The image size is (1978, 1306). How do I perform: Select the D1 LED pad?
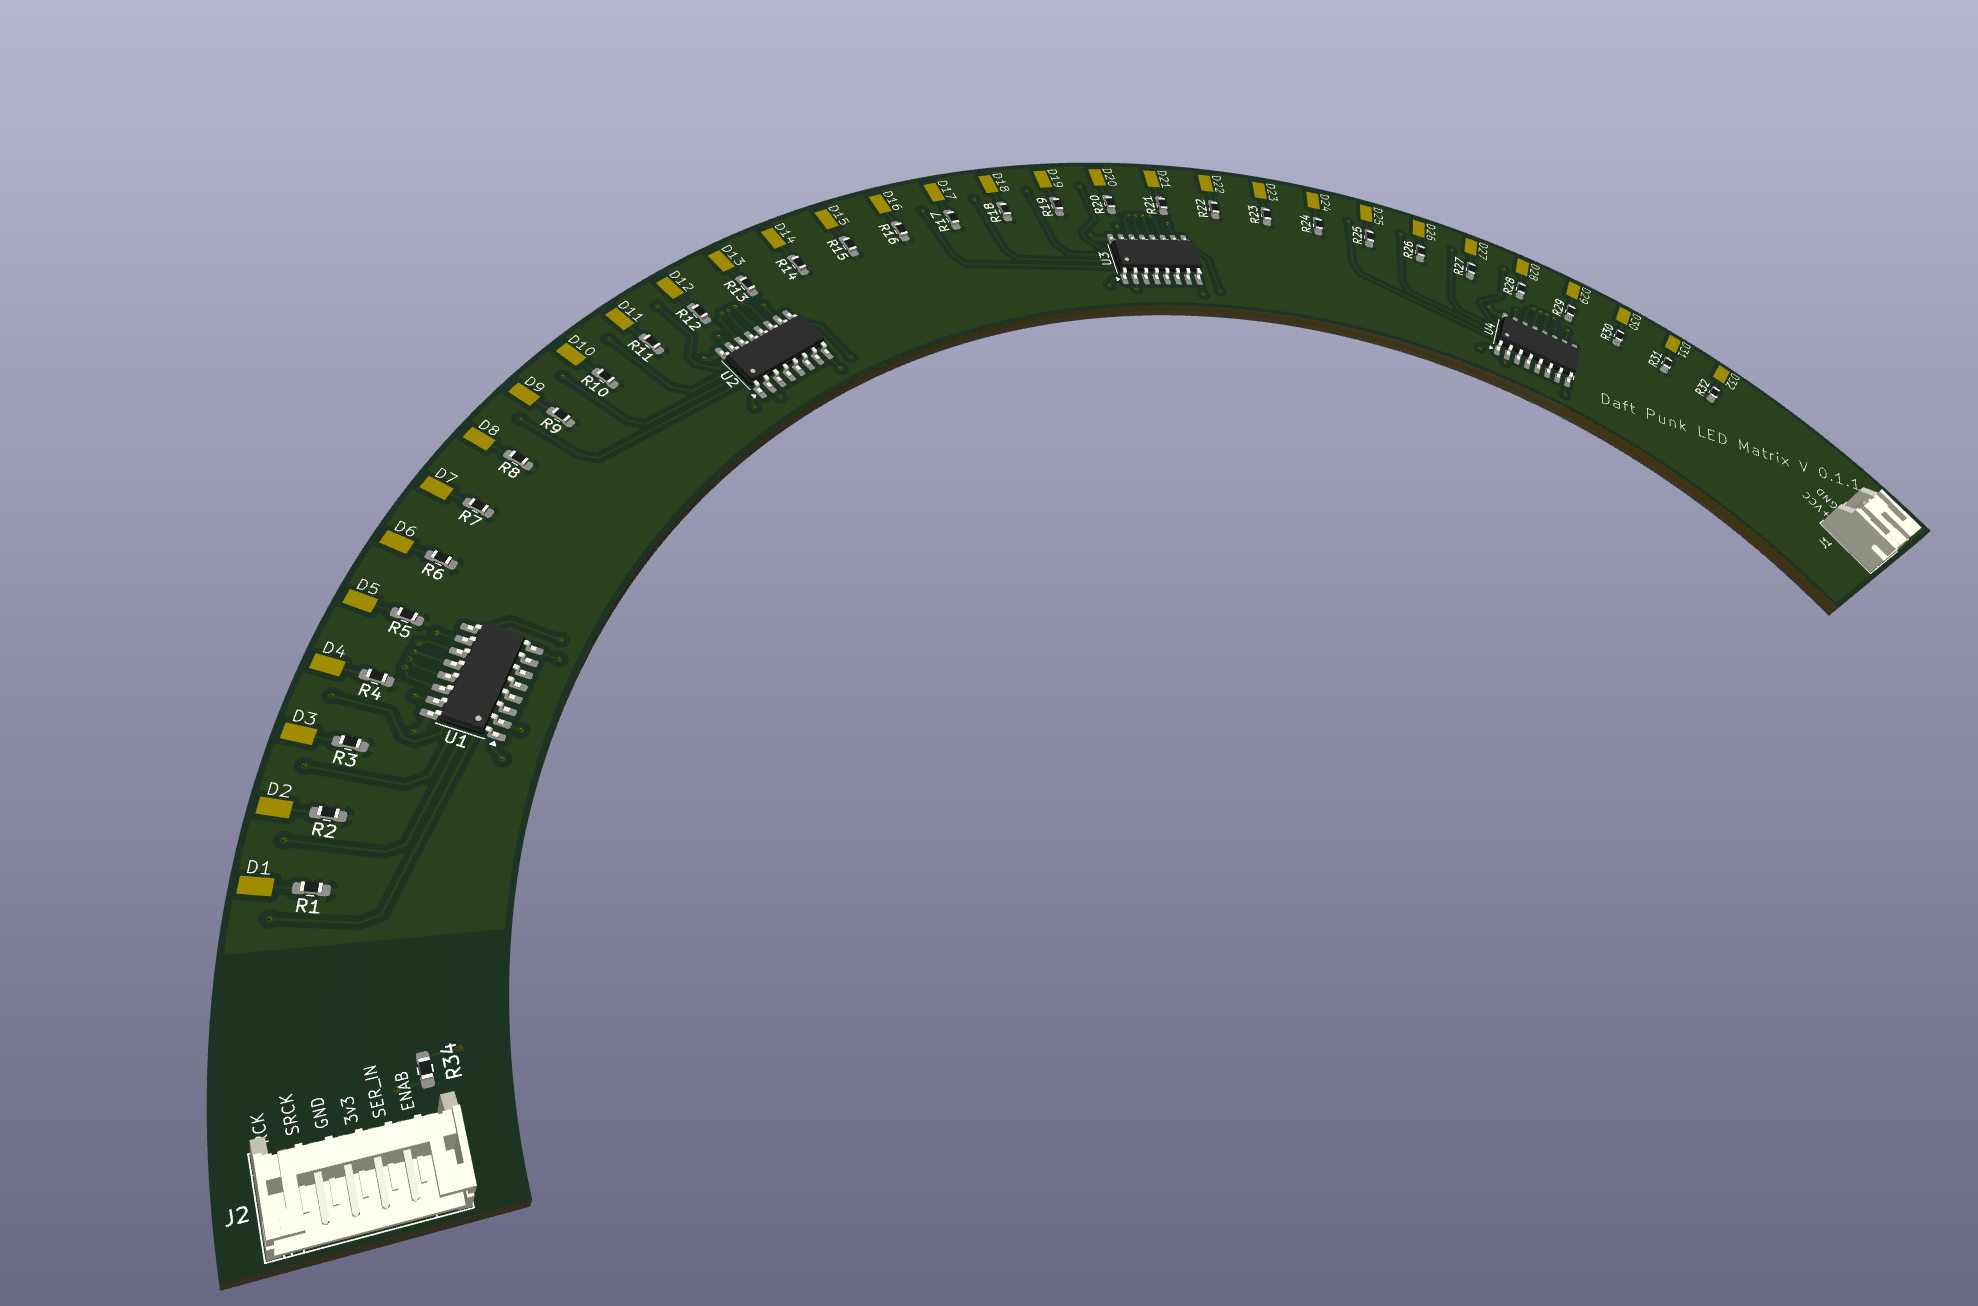[x=257, y=887]
